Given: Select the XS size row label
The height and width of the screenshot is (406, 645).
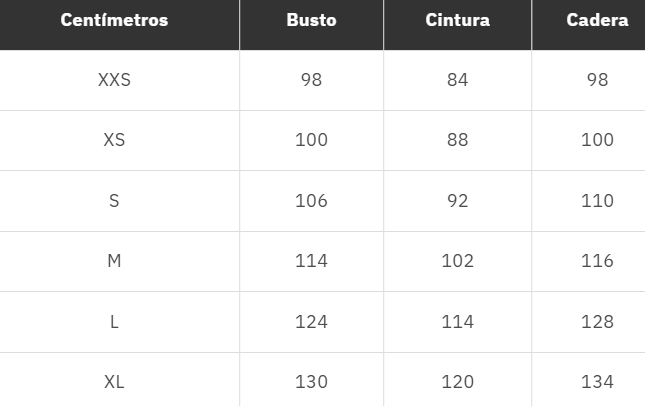Looking at the screenshot, I should tap(114, 140).
